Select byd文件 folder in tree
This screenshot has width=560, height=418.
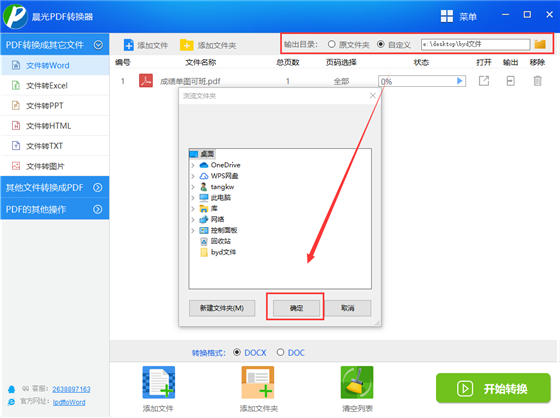(x=218, y=252)
